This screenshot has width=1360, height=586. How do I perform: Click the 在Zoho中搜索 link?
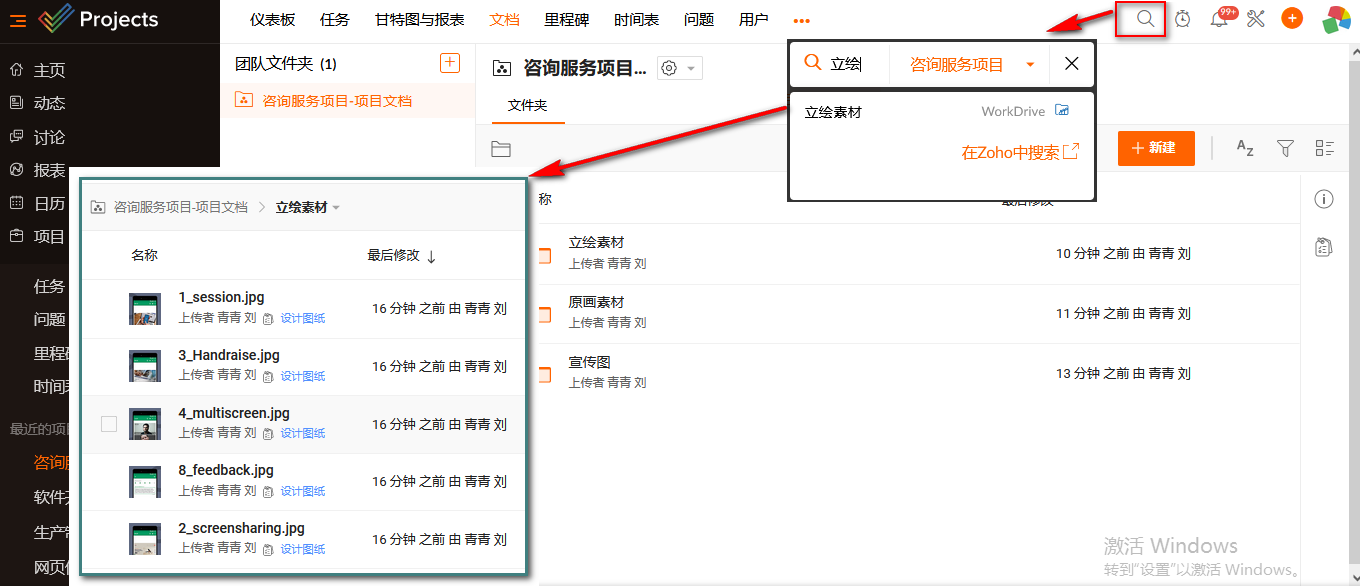click(x=1020, y=152)
